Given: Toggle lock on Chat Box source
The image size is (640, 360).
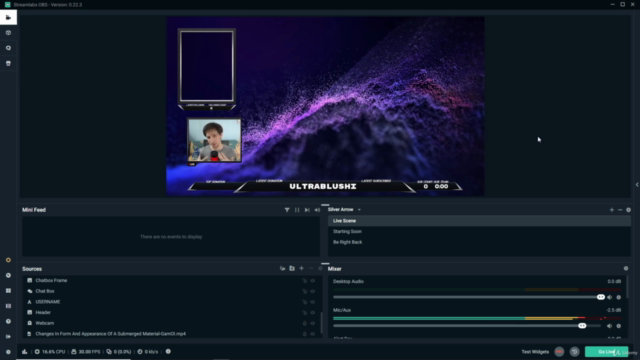Looking at the screenshot, I should click(304, 291).
